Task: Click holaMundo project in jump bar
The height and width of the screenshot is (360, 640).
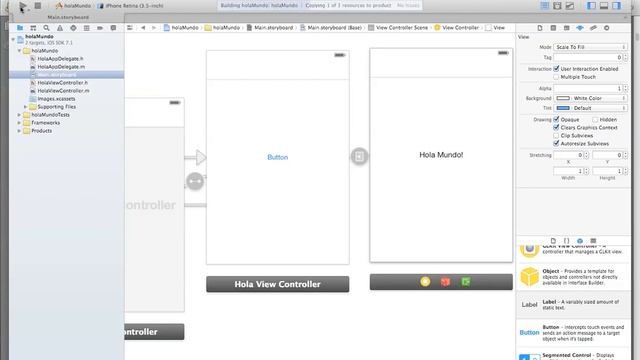Action: coord(181,28)
